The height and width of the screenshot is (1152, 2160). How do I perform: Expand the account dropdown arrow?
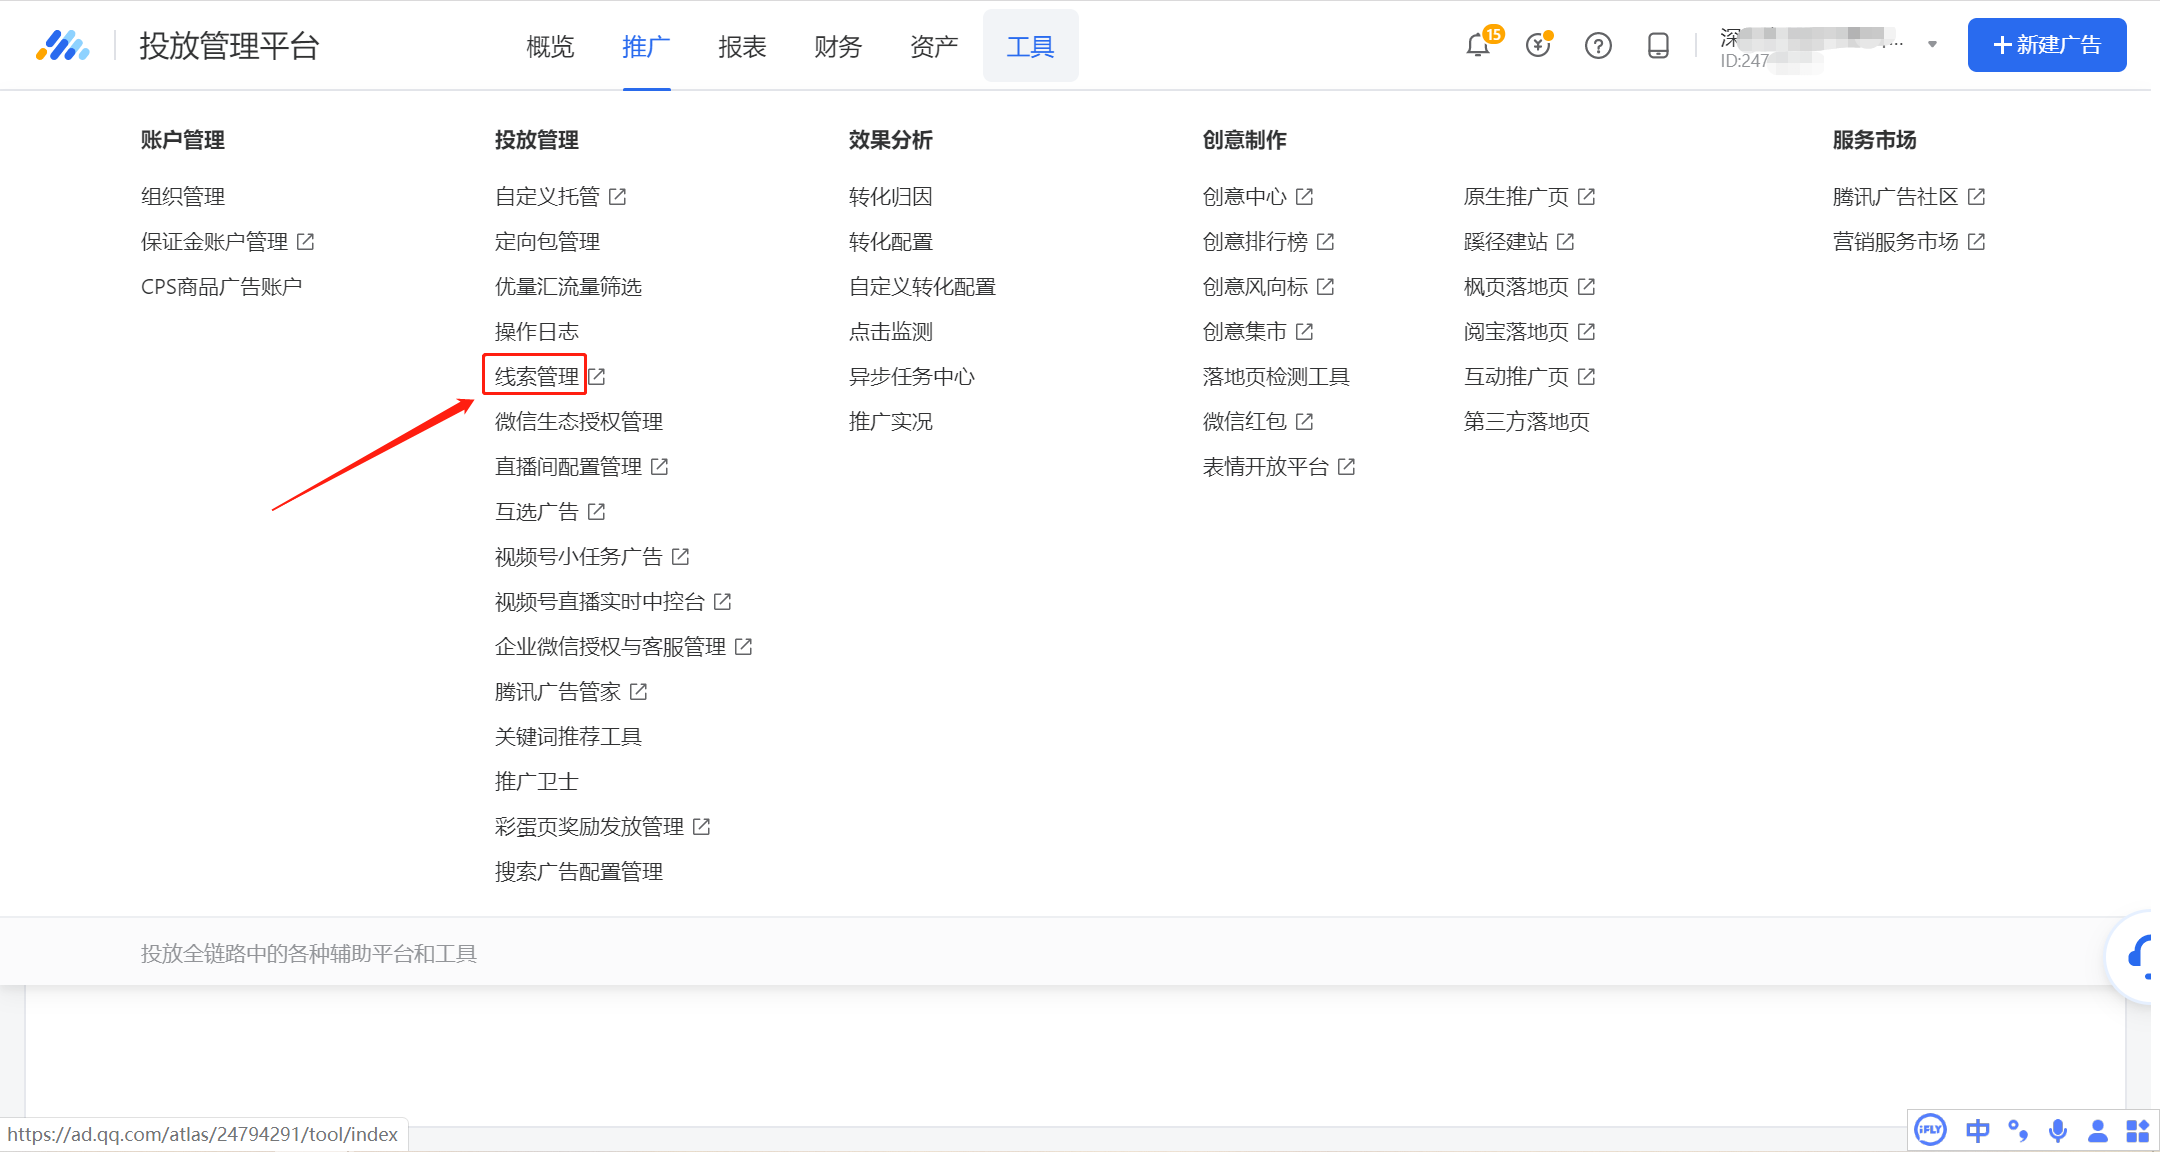[x=1932, y=44]
